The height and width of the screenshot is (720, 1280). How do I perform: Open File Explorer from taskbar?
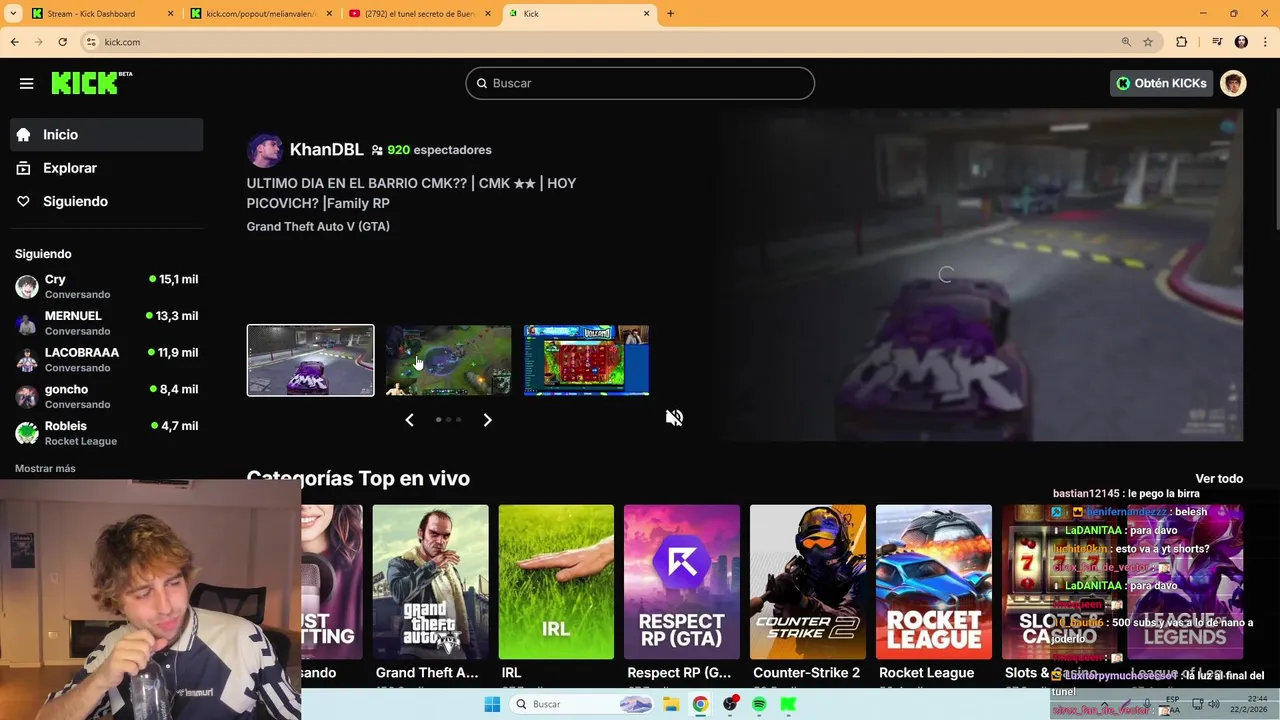coord(671,704)
